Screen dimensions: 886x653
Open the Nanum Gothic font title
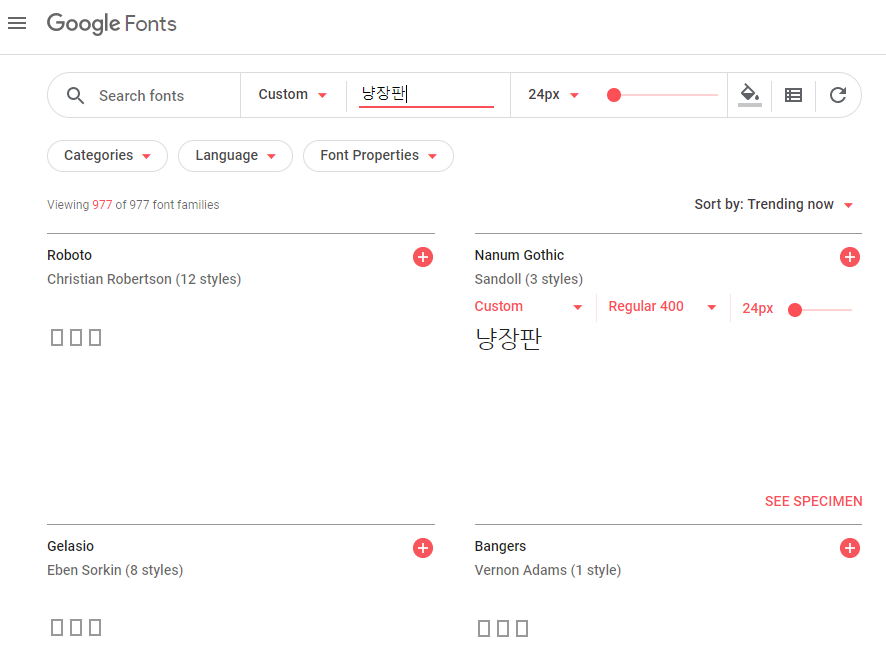(x=519, y=255)
